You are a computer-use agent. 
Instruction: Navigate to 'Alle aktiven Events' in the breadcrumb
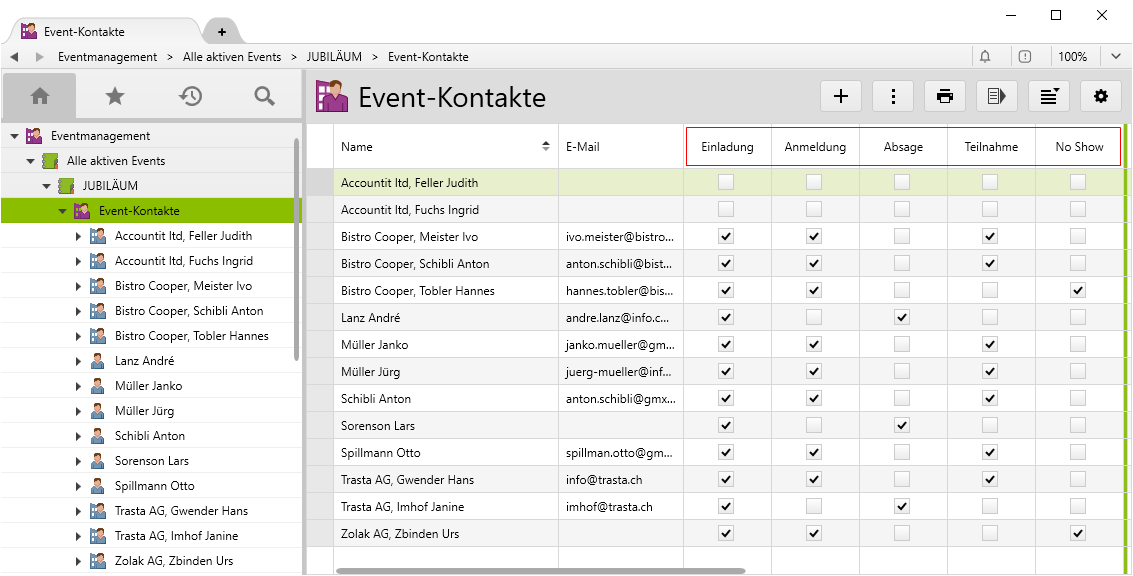tap(231, 57)
